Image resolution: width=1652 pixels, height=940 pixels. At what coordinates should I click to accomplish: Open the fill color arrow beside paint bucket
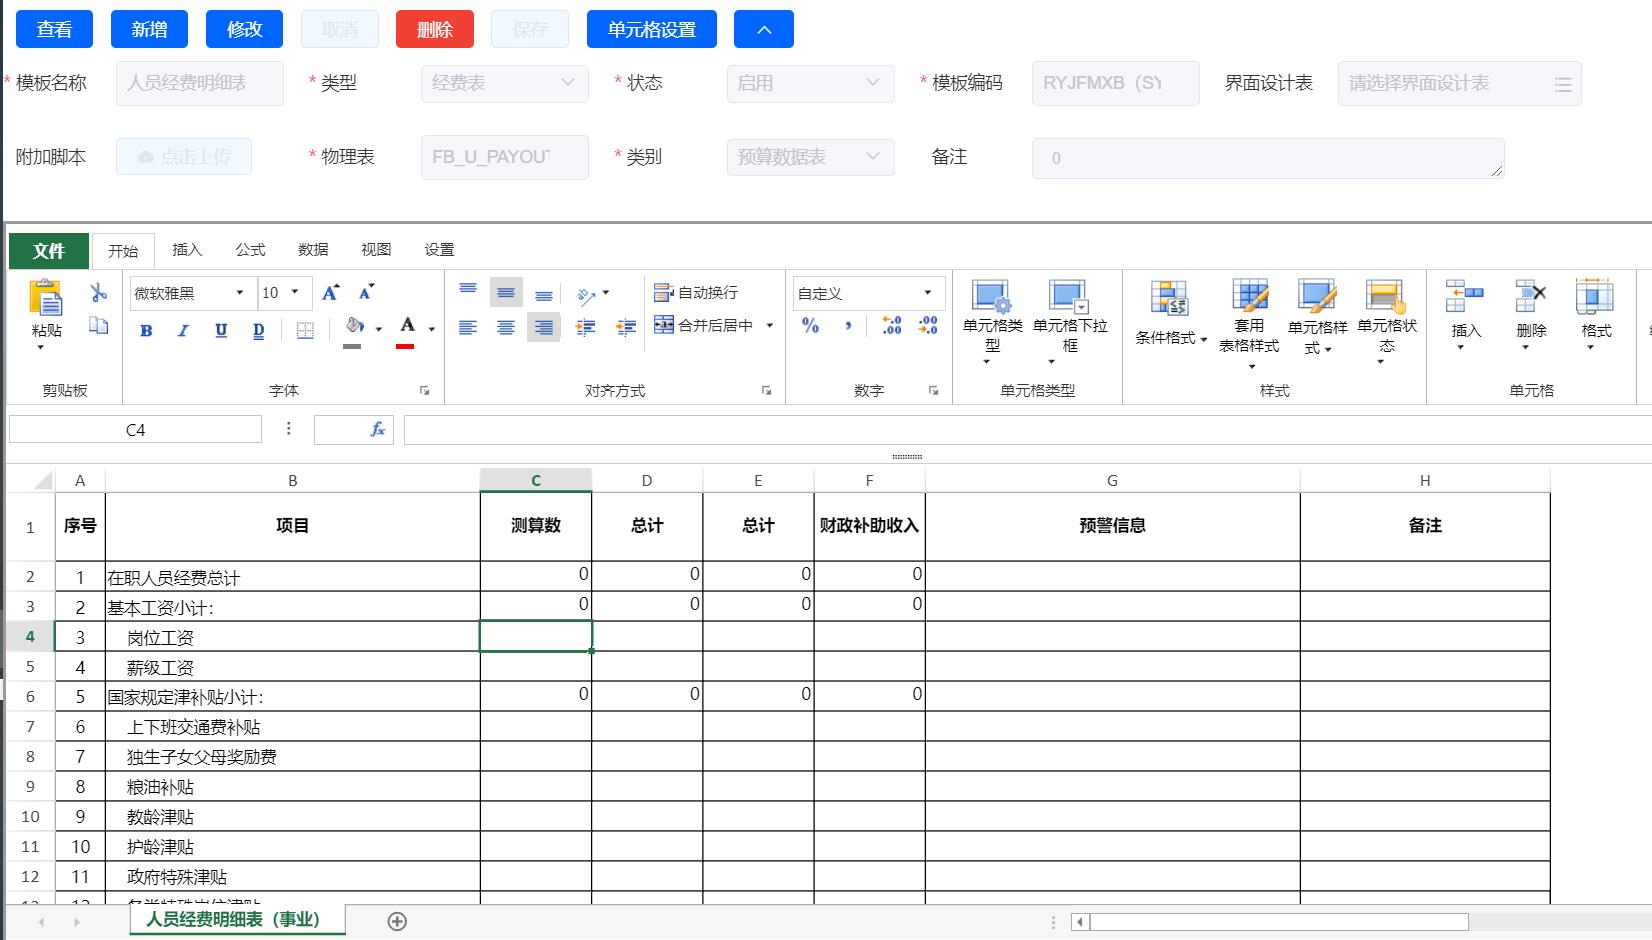pyautogui.click(x=379, y=329)
